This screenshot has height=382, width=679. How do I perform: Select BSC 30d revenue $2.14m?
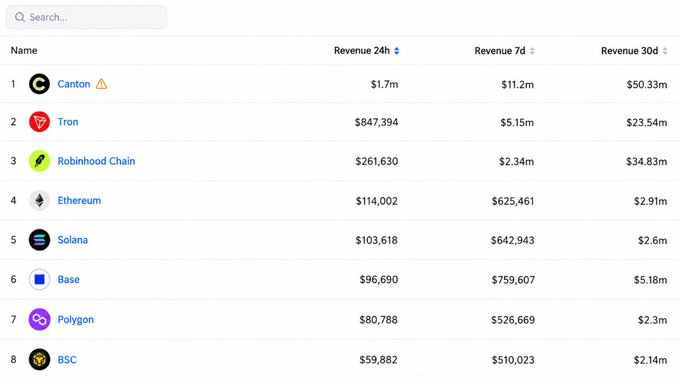point(650,359)
